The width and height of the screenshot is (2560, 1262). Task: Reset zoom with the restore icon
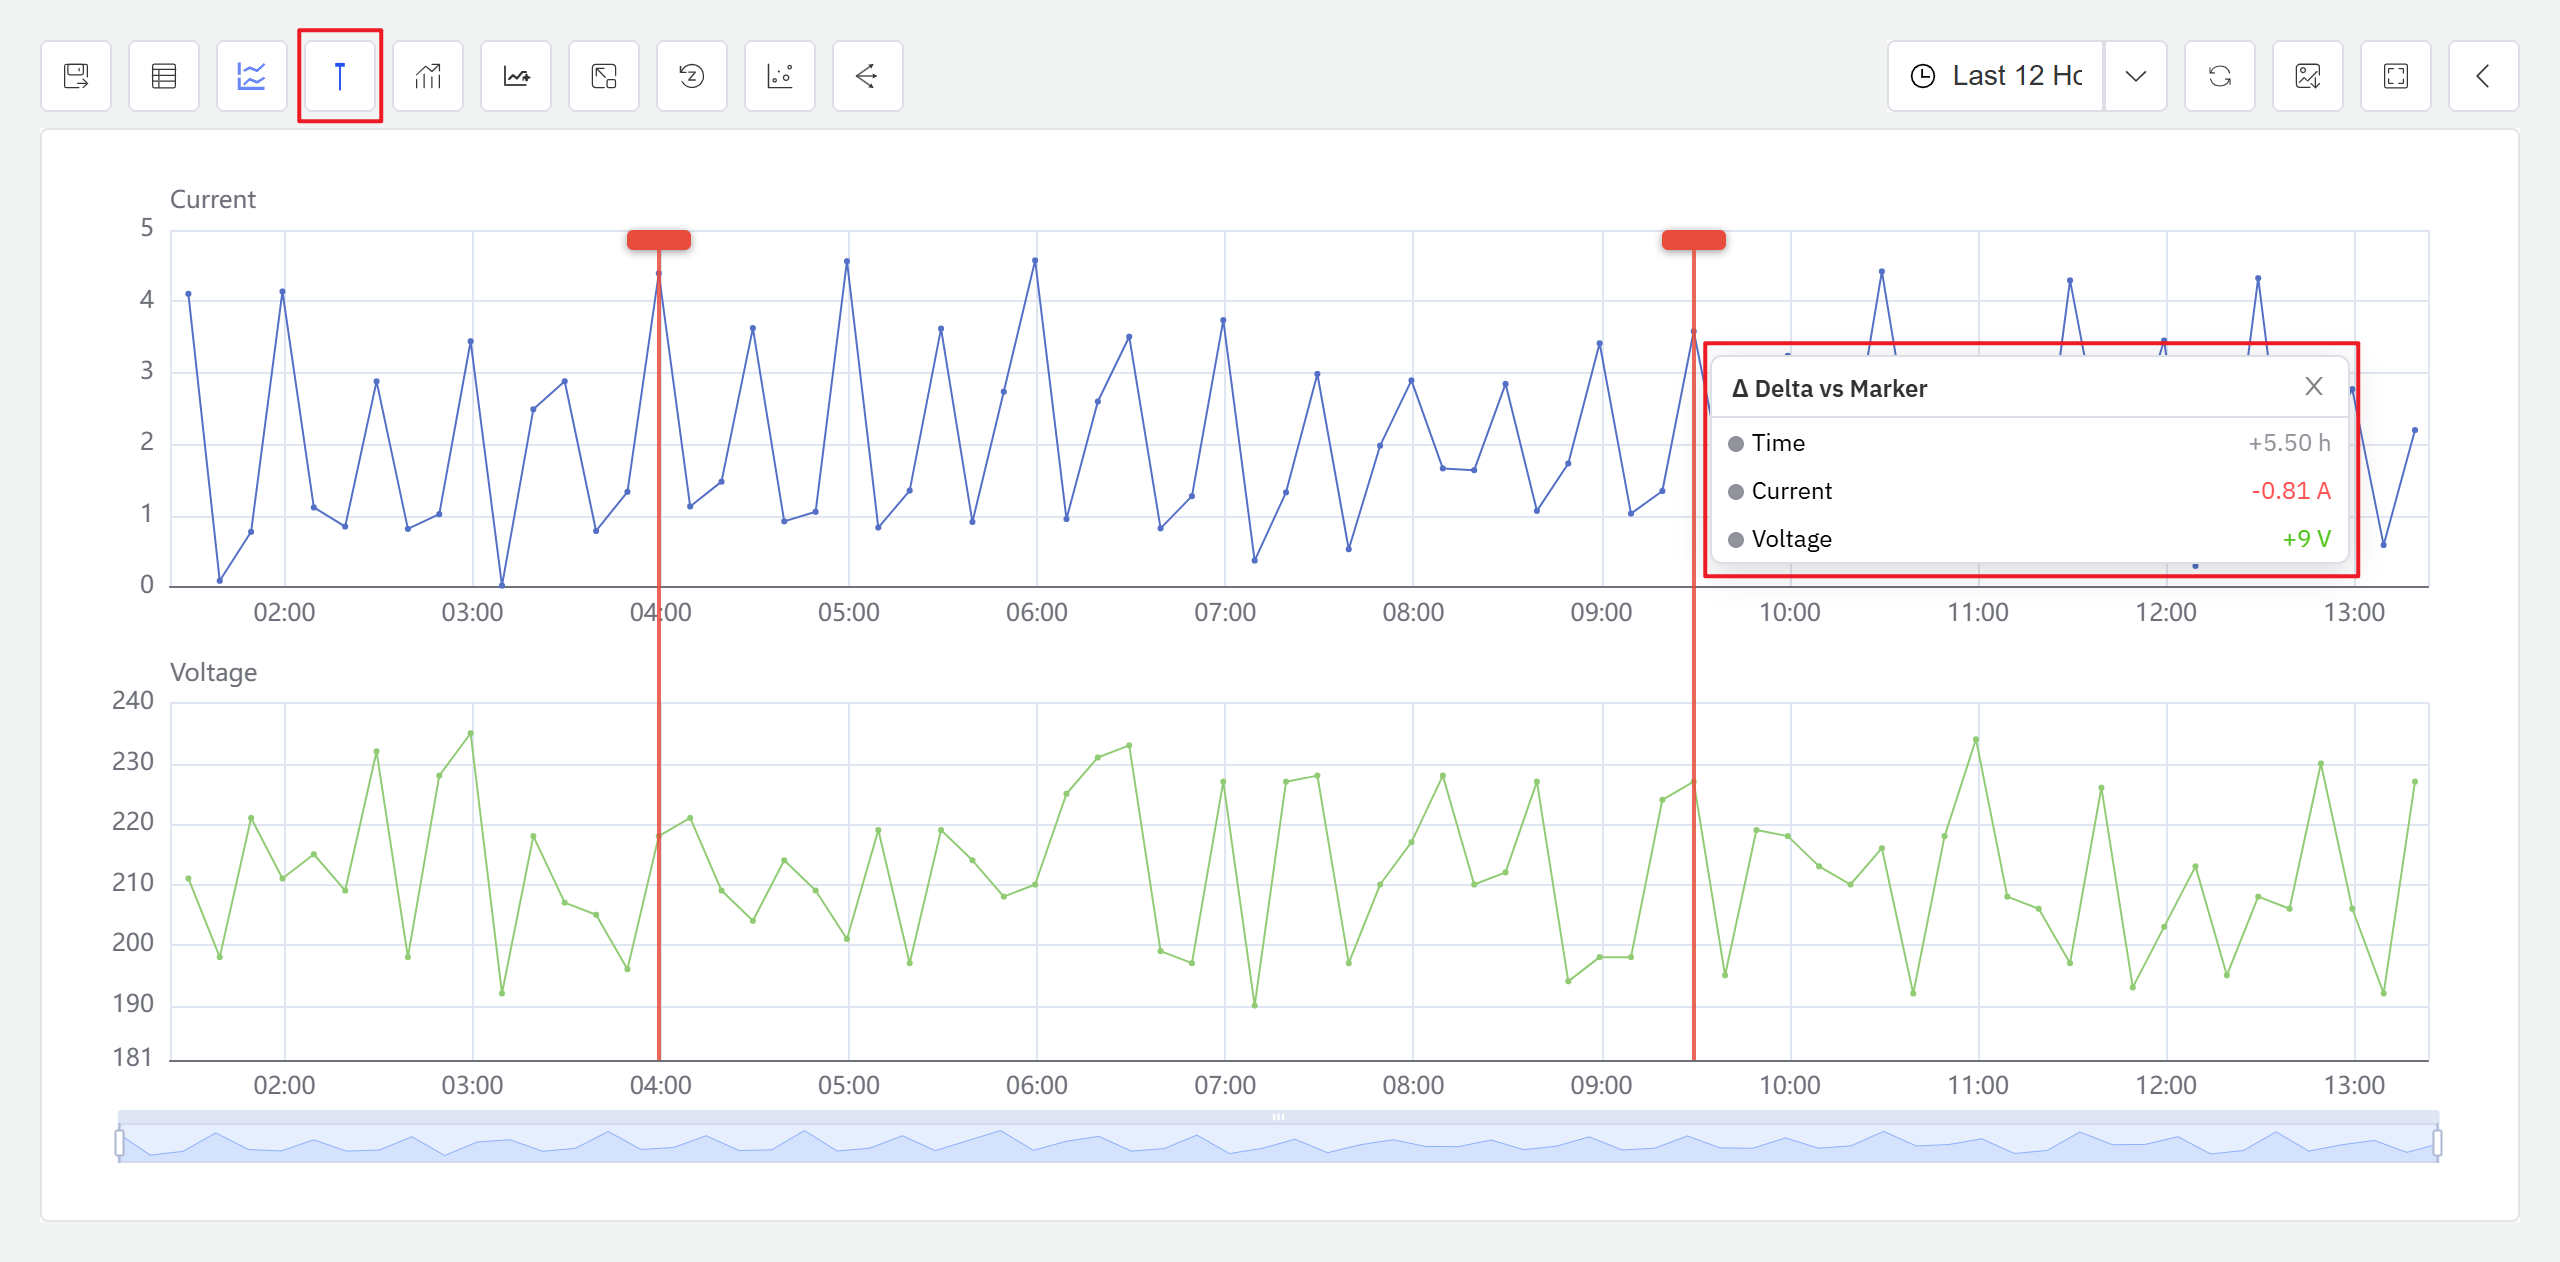(692, 76)
